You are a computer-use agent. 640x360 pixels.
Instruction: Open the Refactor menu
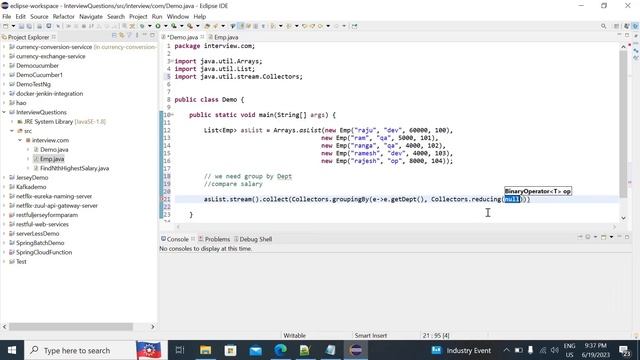pos(64,17)
